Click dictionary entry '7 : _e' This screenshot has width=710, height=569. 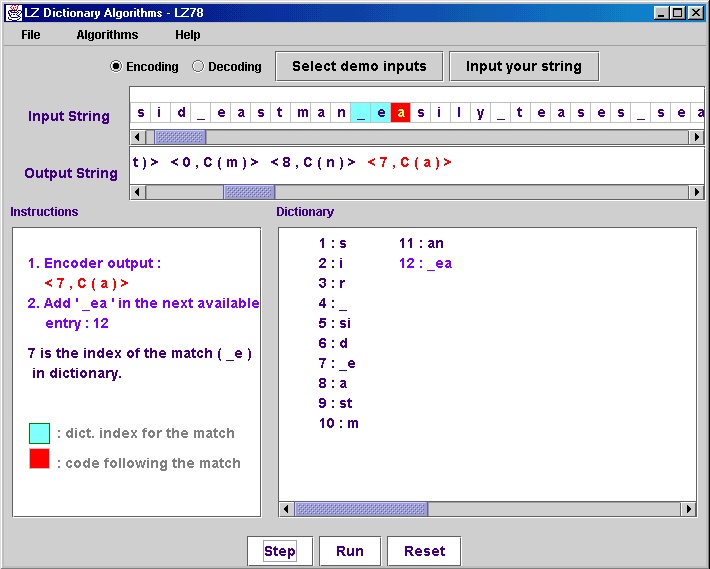337,363
